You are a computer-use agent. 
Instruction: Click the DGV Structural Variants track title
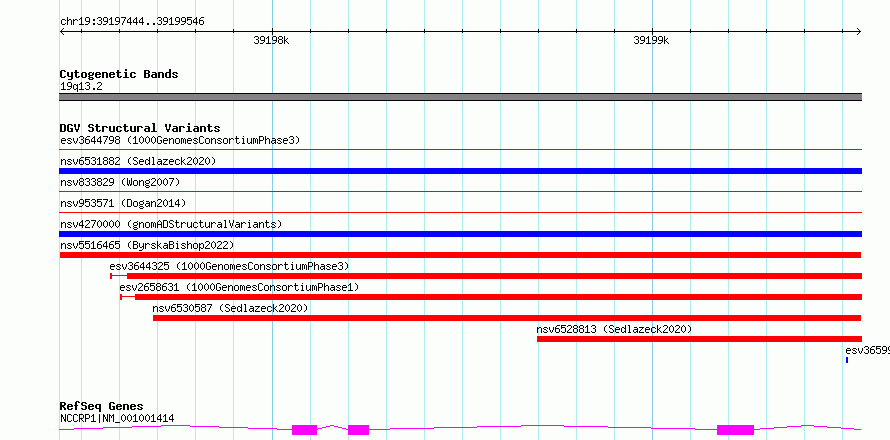140,128
